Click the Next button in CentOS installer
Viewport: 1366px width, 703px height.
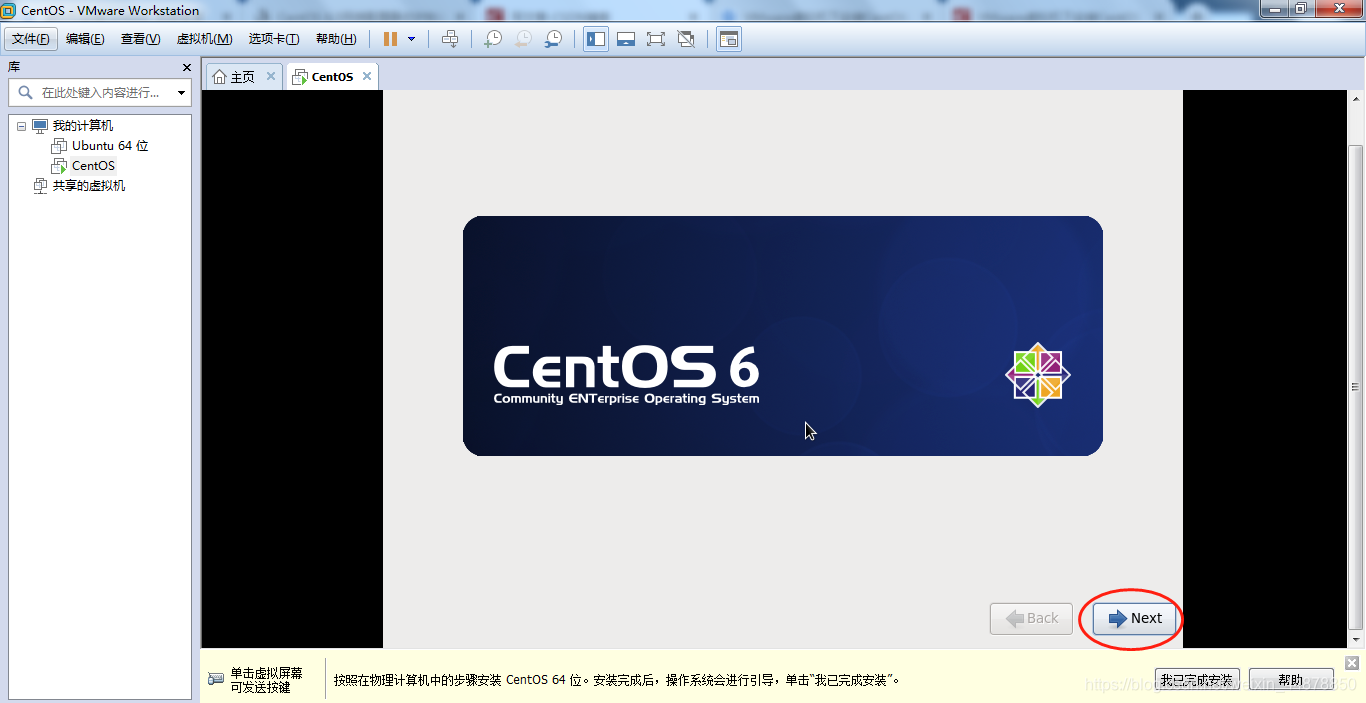(1134, 618)
